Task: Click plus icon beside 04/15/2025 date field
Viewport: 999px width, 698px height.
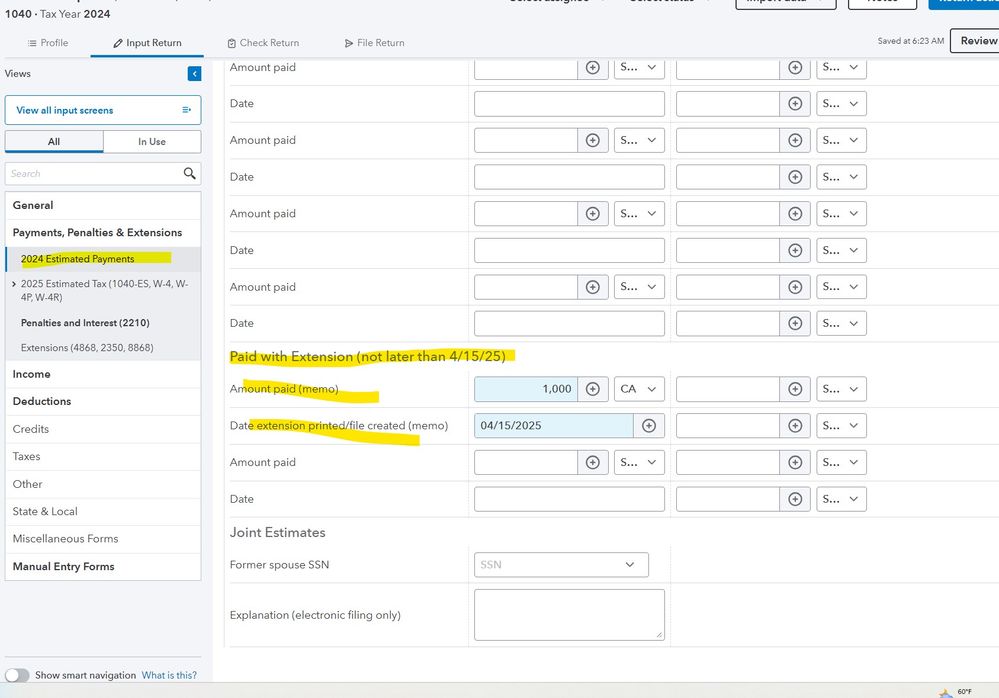Action: (649, 425)
